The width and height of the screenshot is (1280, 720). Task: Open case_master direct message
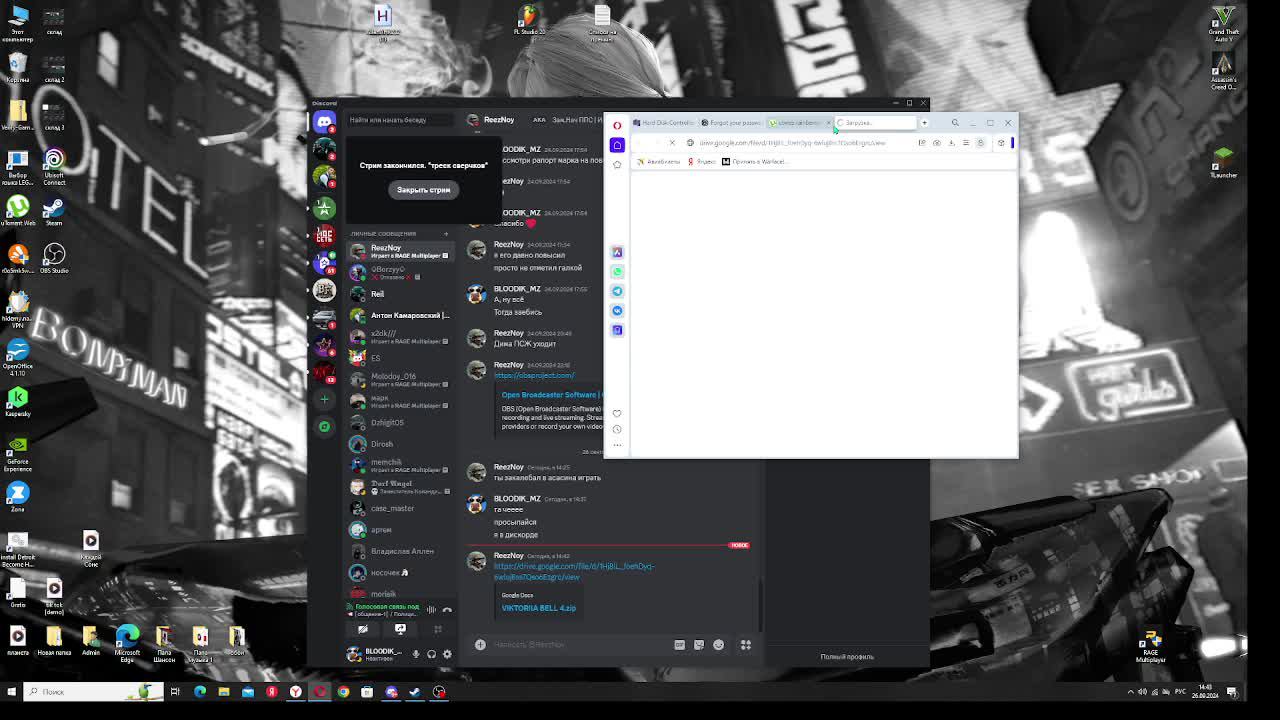[400, 508]
